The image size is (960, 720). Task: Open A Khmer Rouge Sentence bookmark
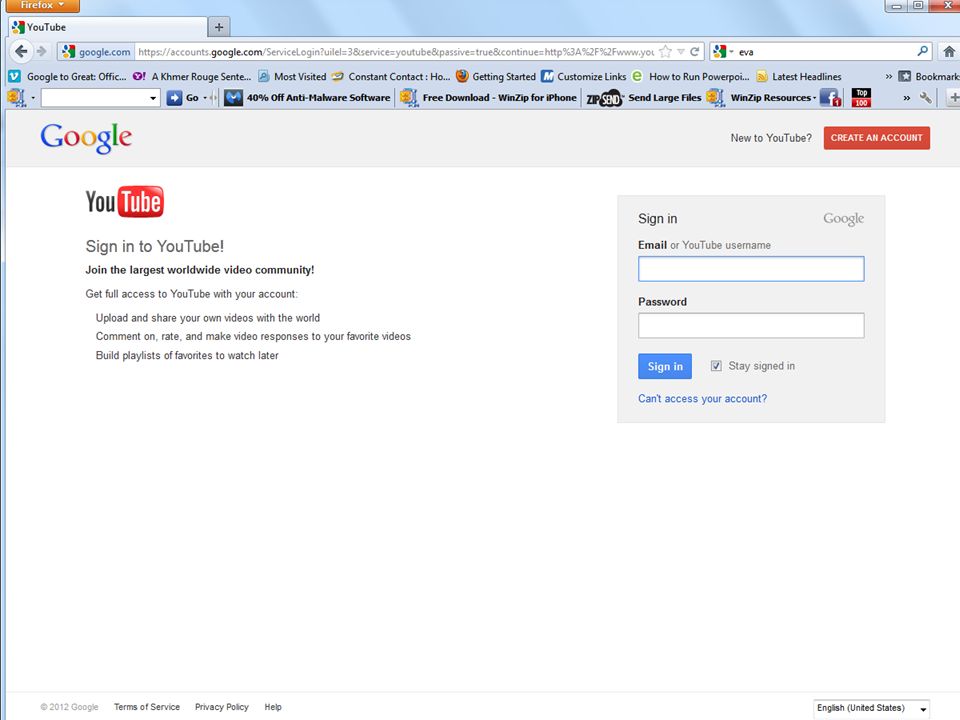192,77
